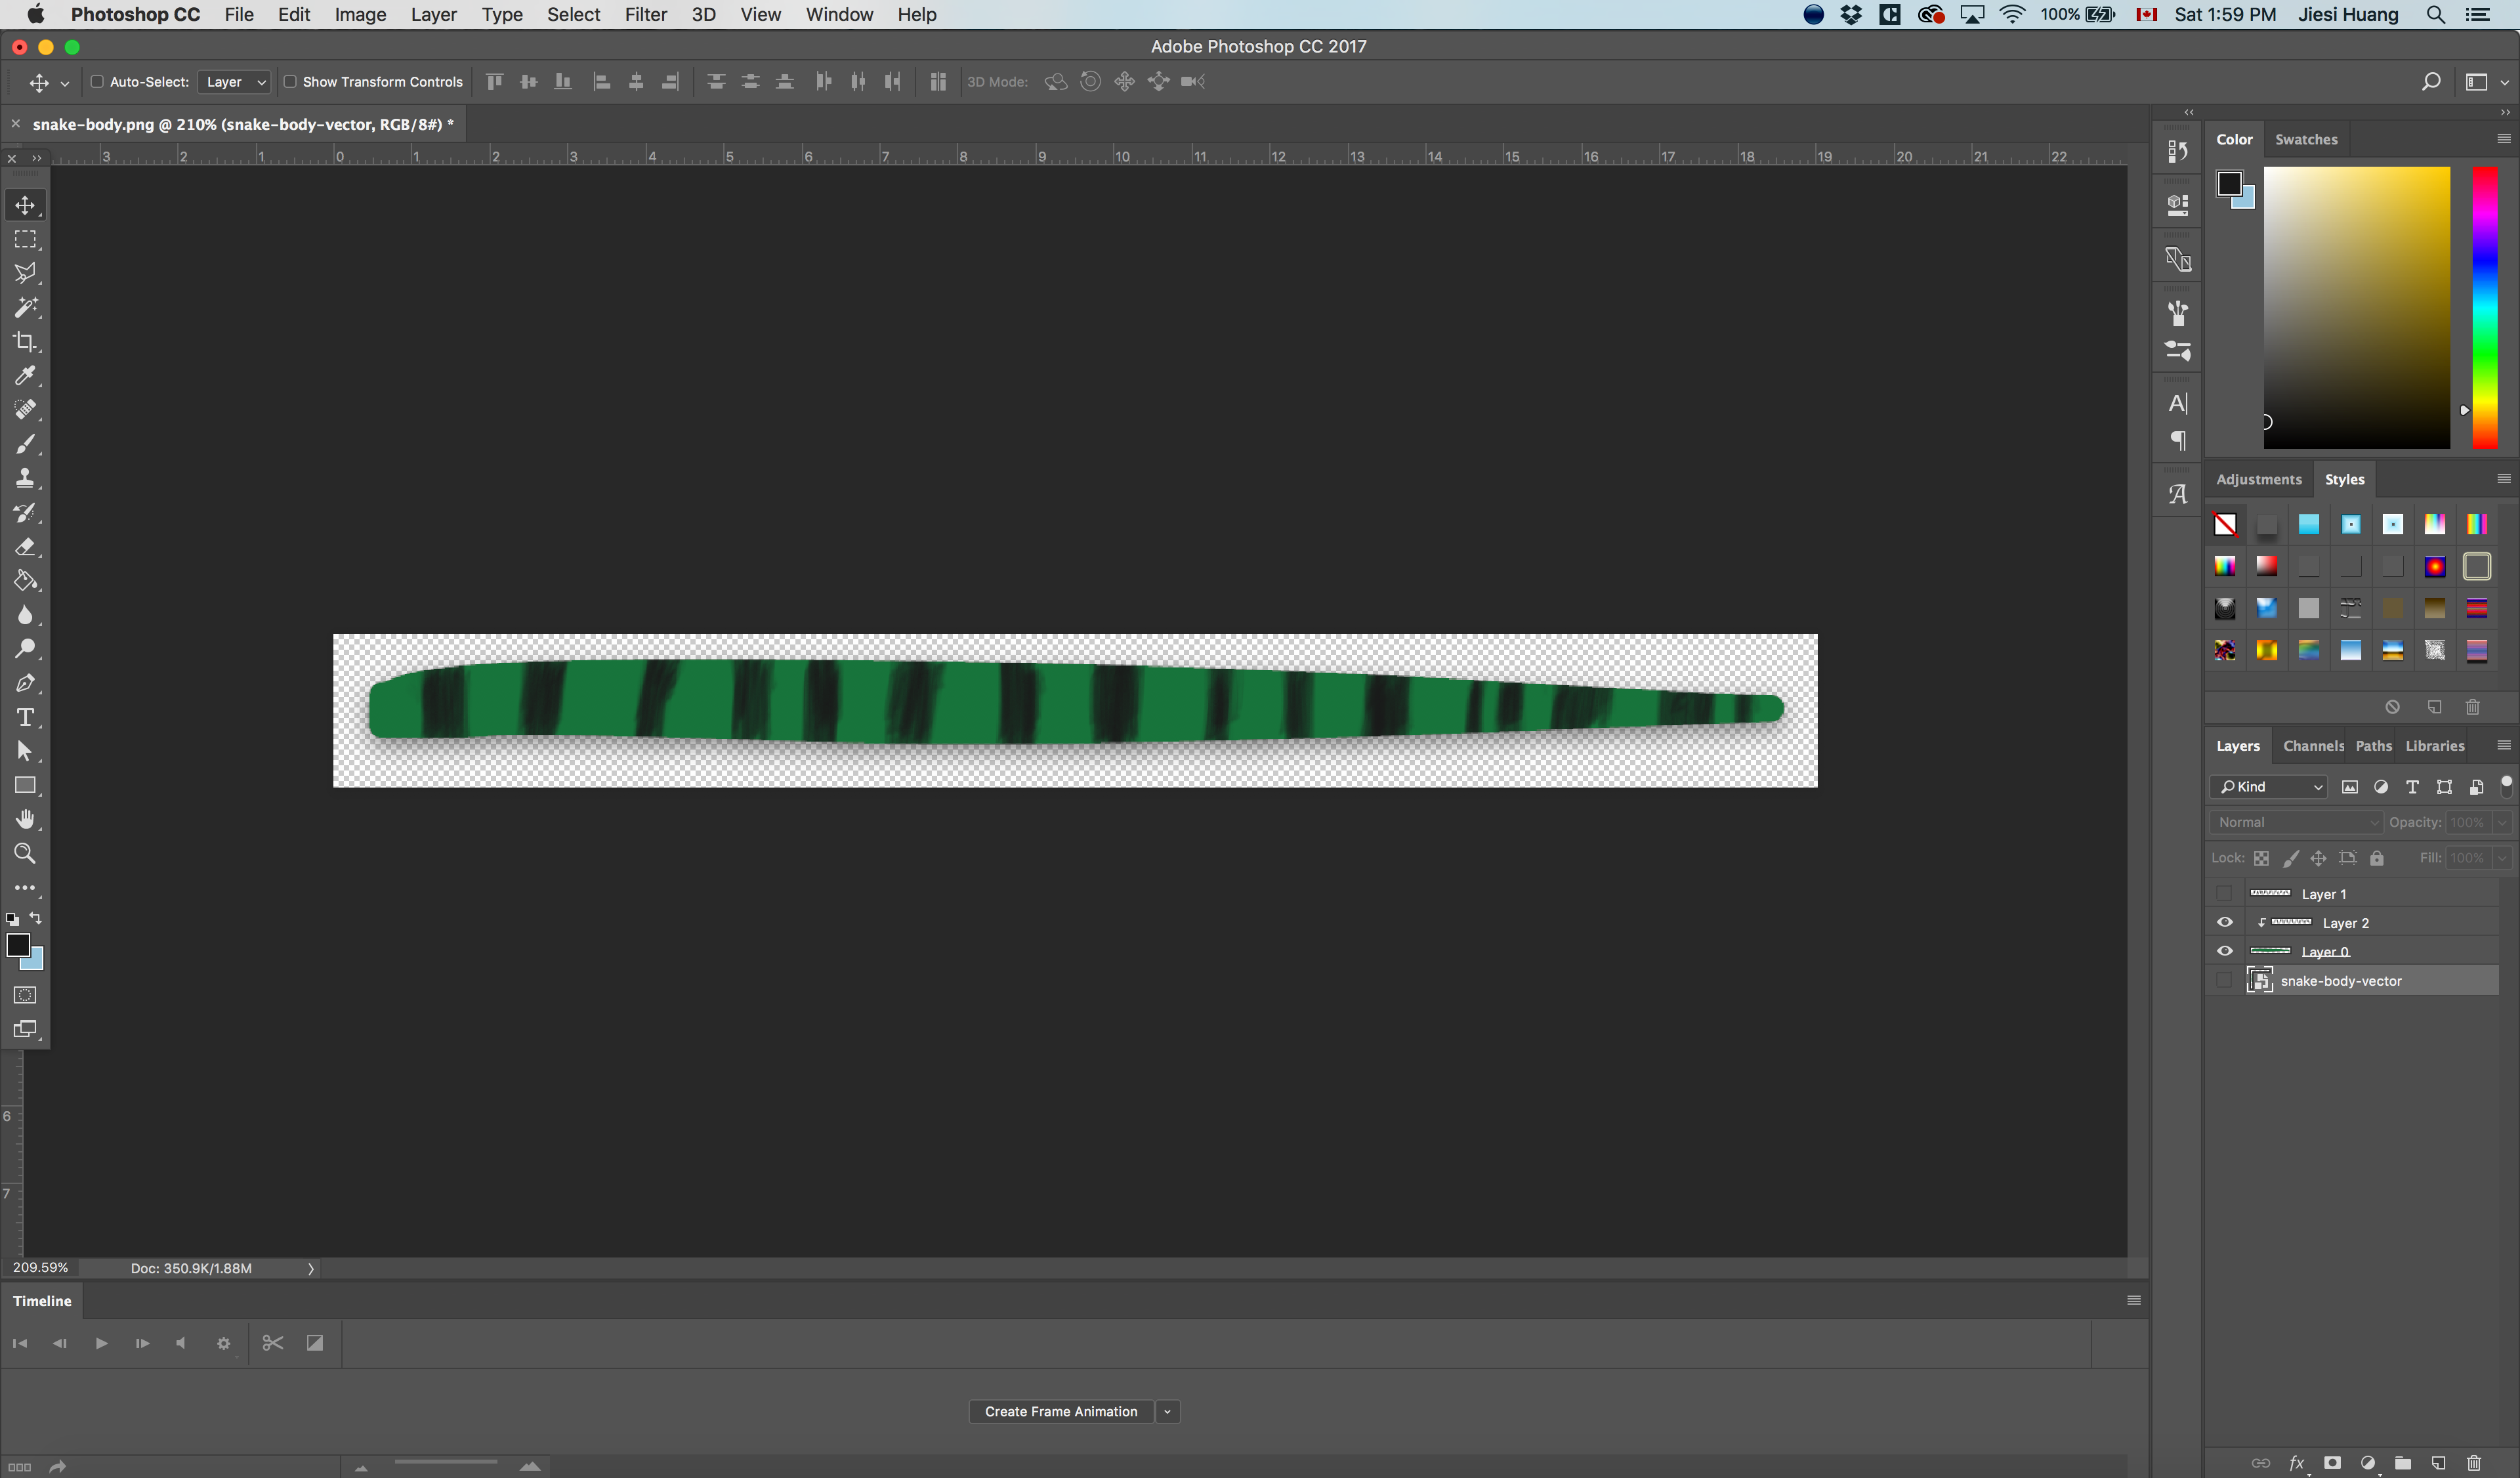Select the Dodge tool
2520x1478 pixels.
(x=25, y=649)
